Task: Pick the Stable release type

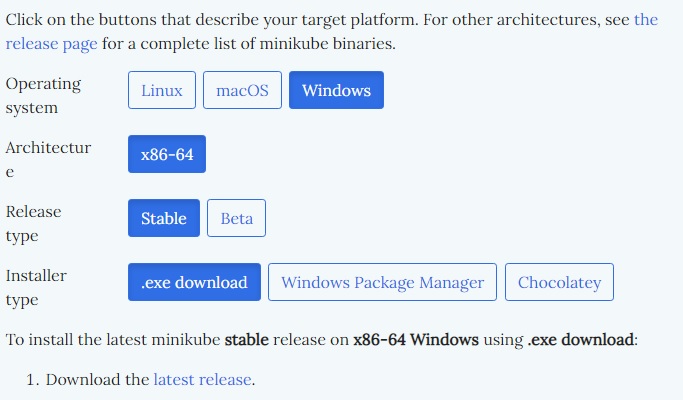Action: (x=164, y=219)
